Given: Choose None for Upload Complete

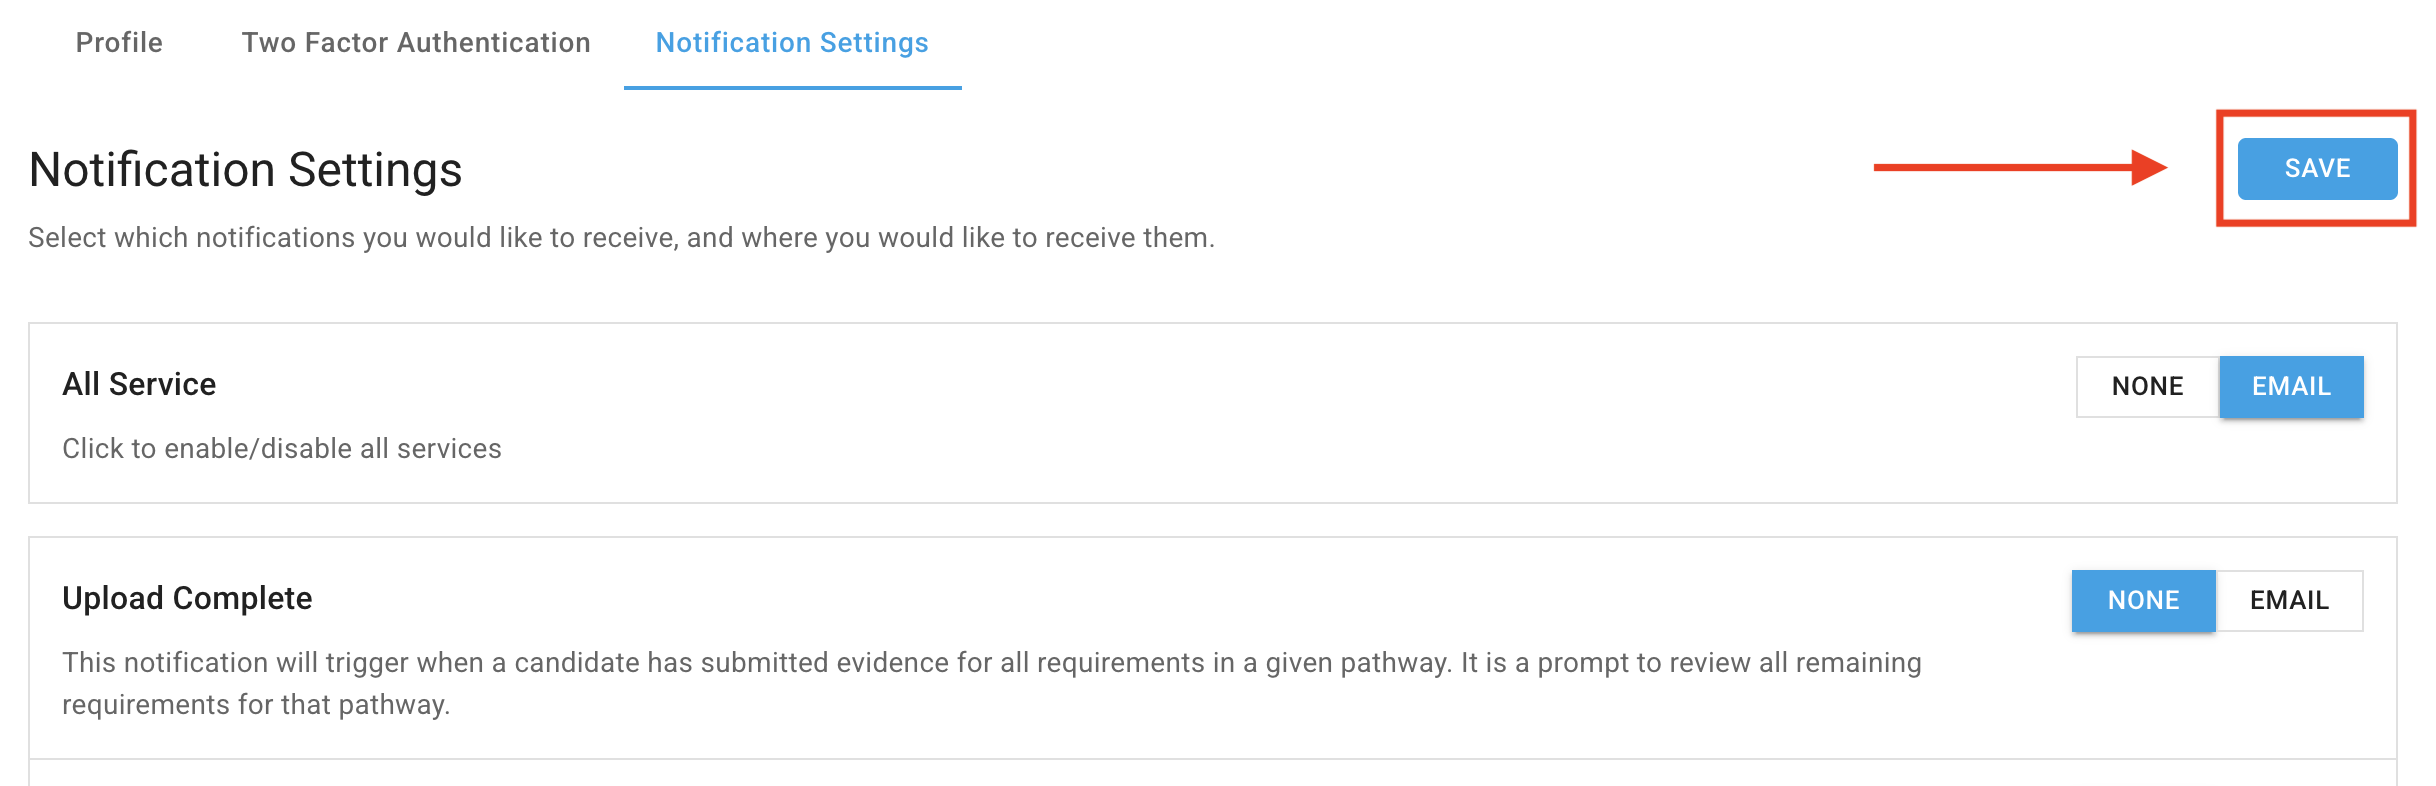Looking at the screenshot, I should coord(2143,601).
